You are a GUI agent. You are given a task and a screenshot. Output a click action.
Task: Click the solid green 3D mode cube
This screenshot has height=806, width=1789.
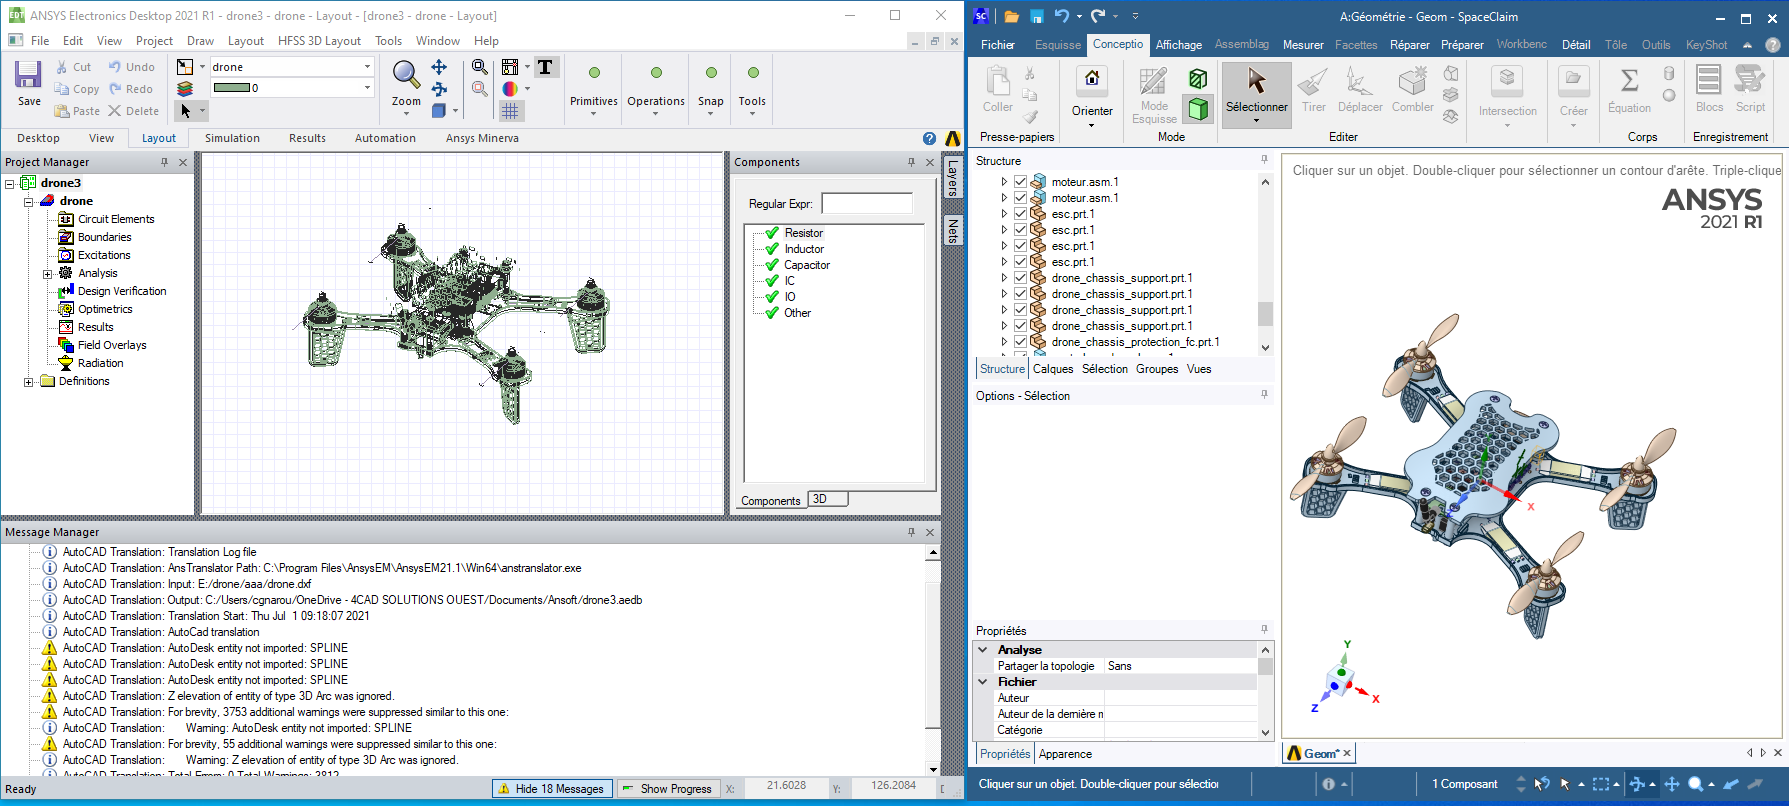click(x=1198, y=108)
